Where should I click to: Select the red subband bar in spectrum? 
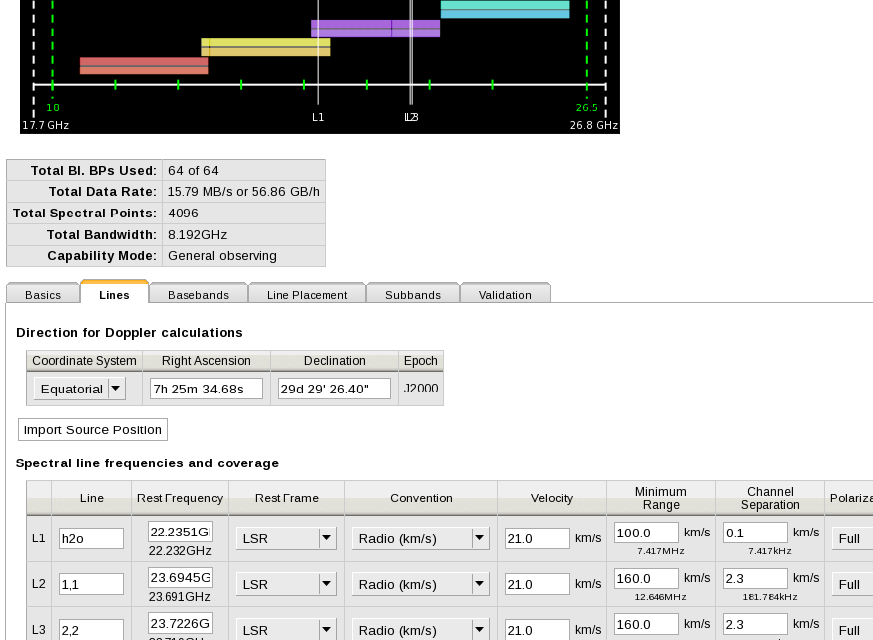[x=144, y=65]
